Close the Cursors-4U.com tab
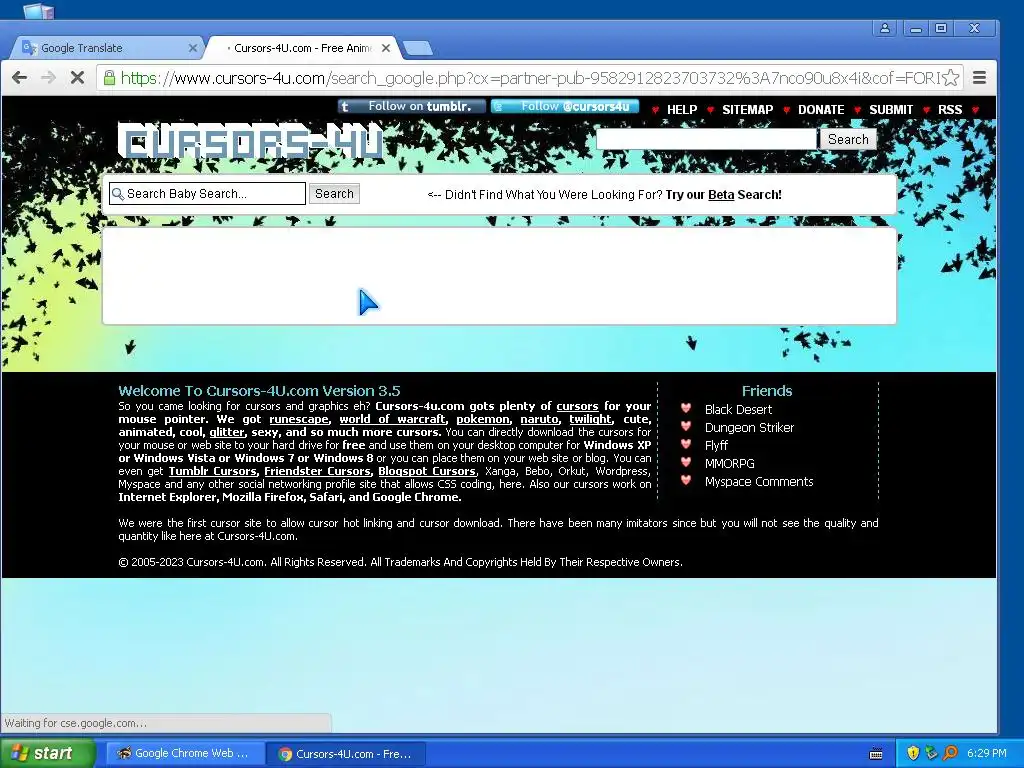Image resolution: width=1024 pixels, height=768 pixels. (386, 48)
